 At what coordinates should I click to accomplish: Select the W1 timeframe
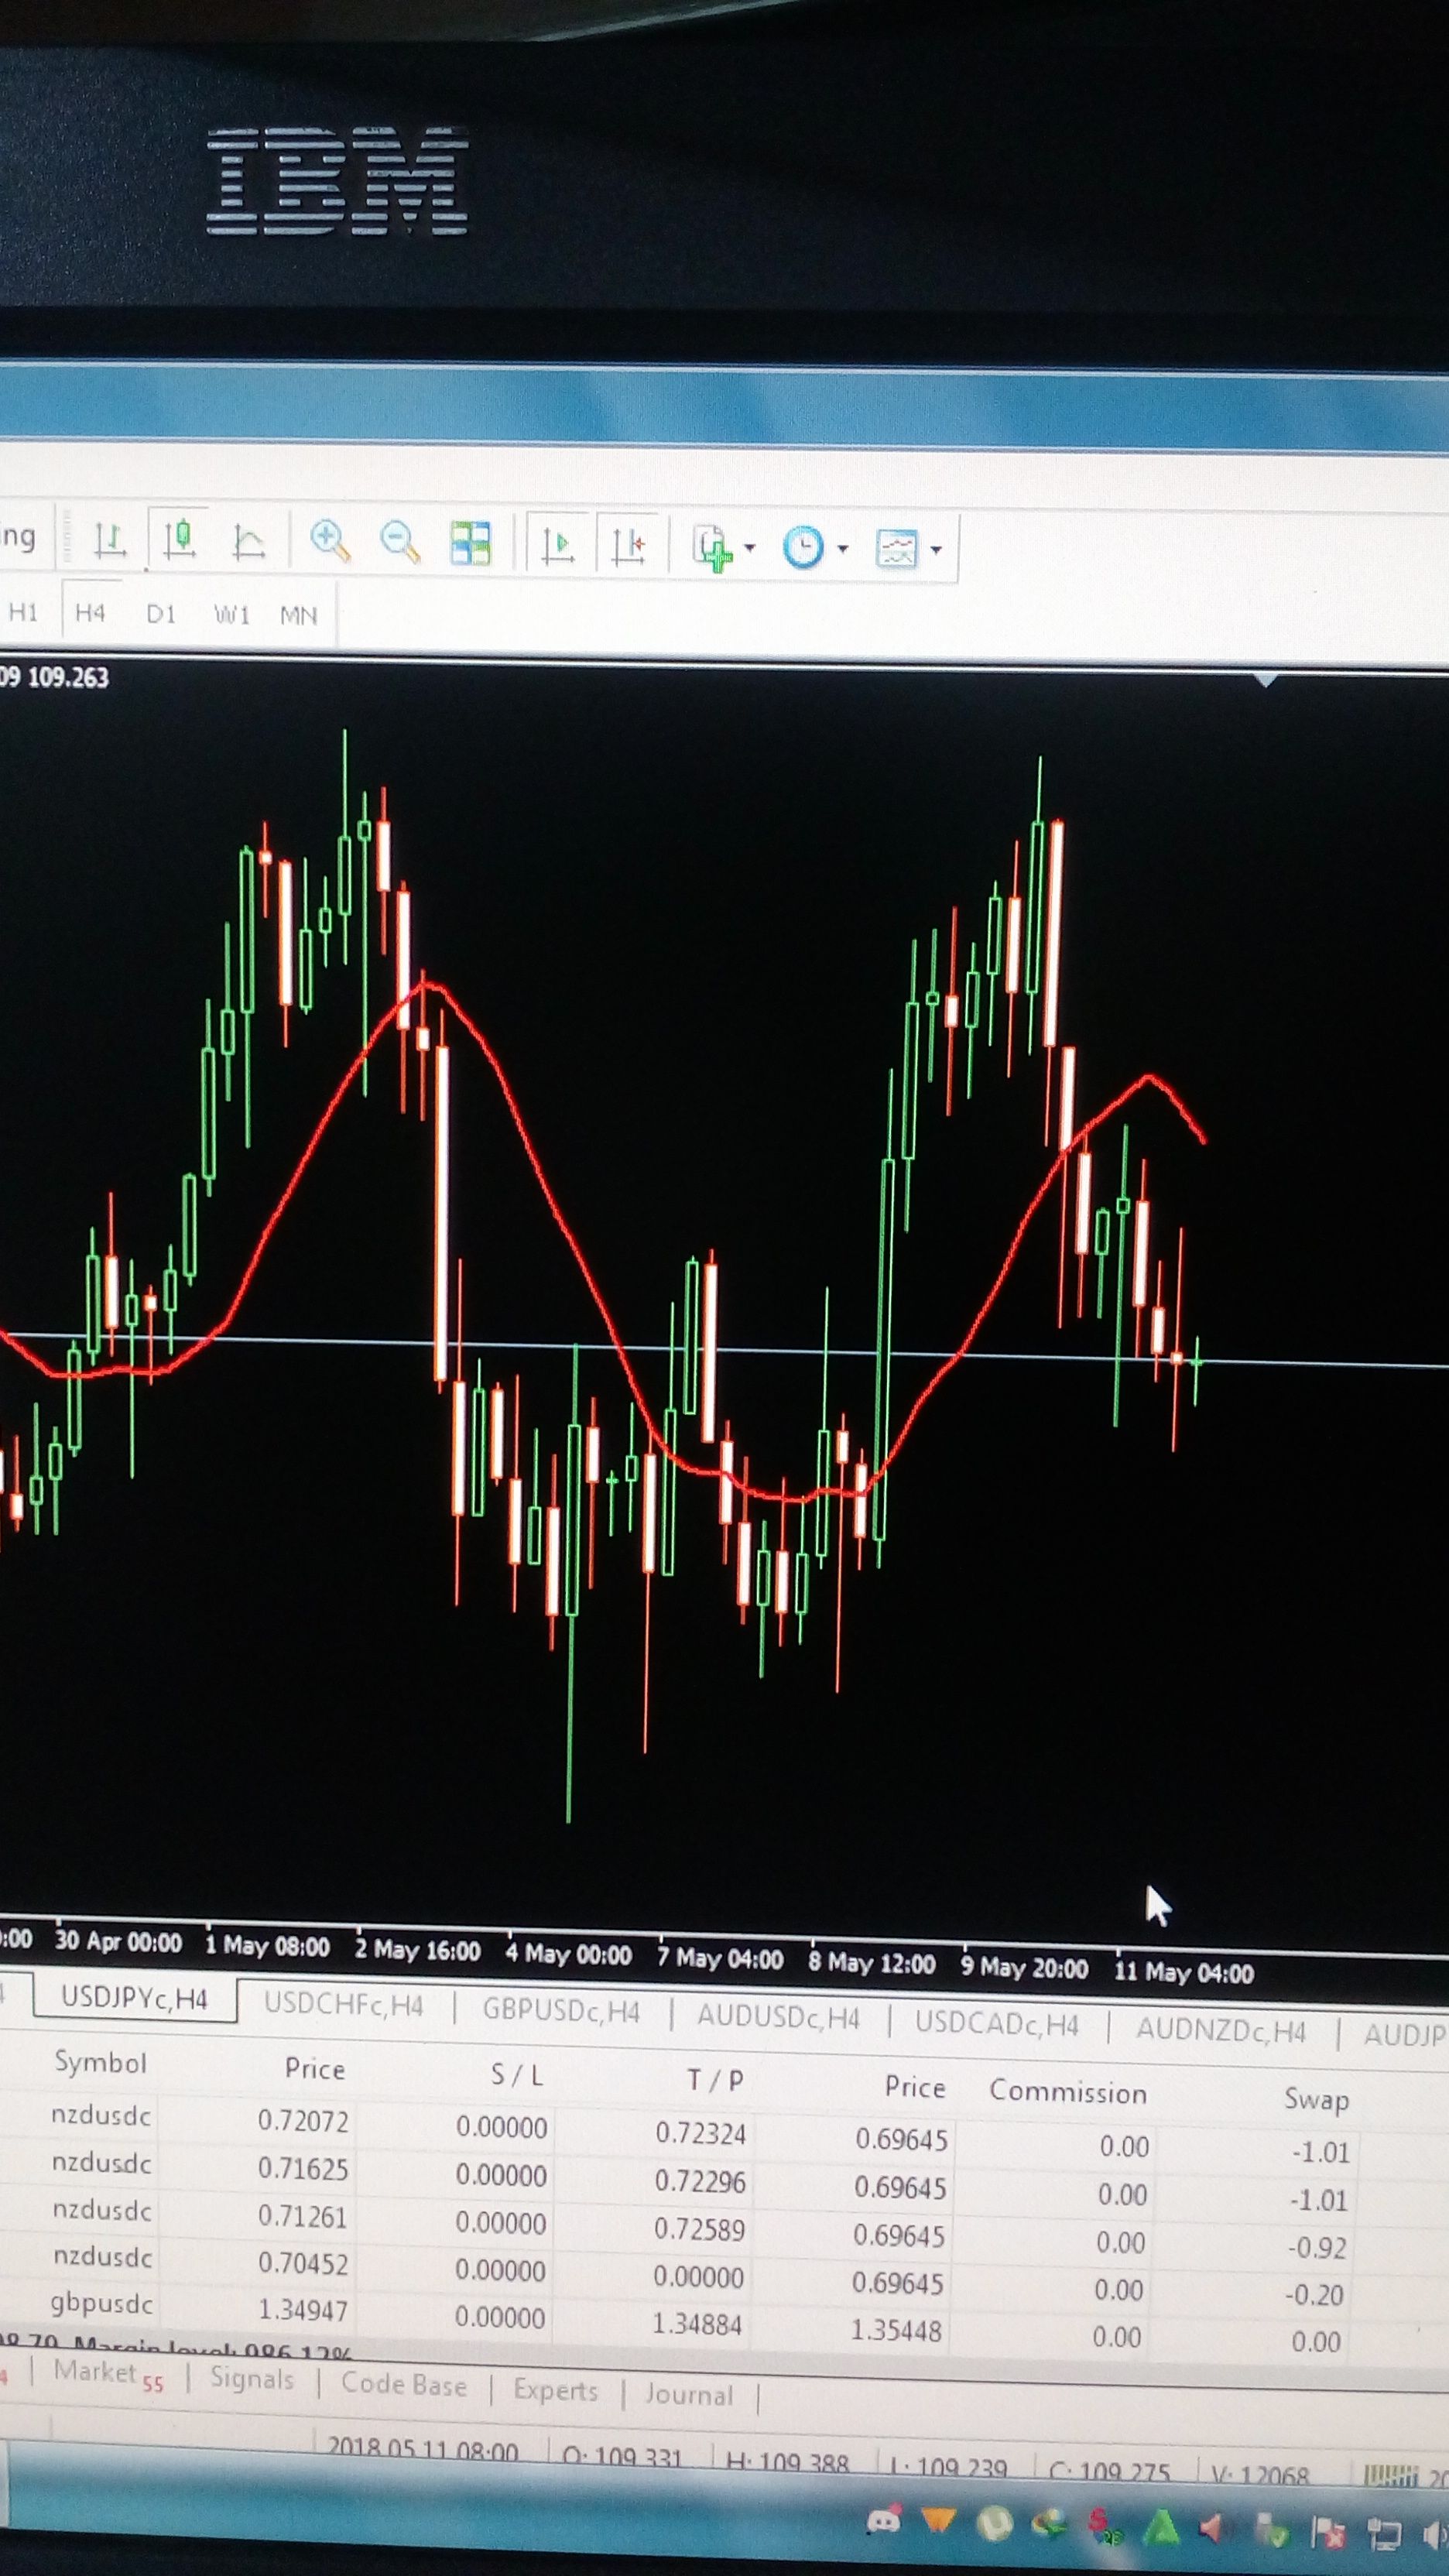[231, 614]
